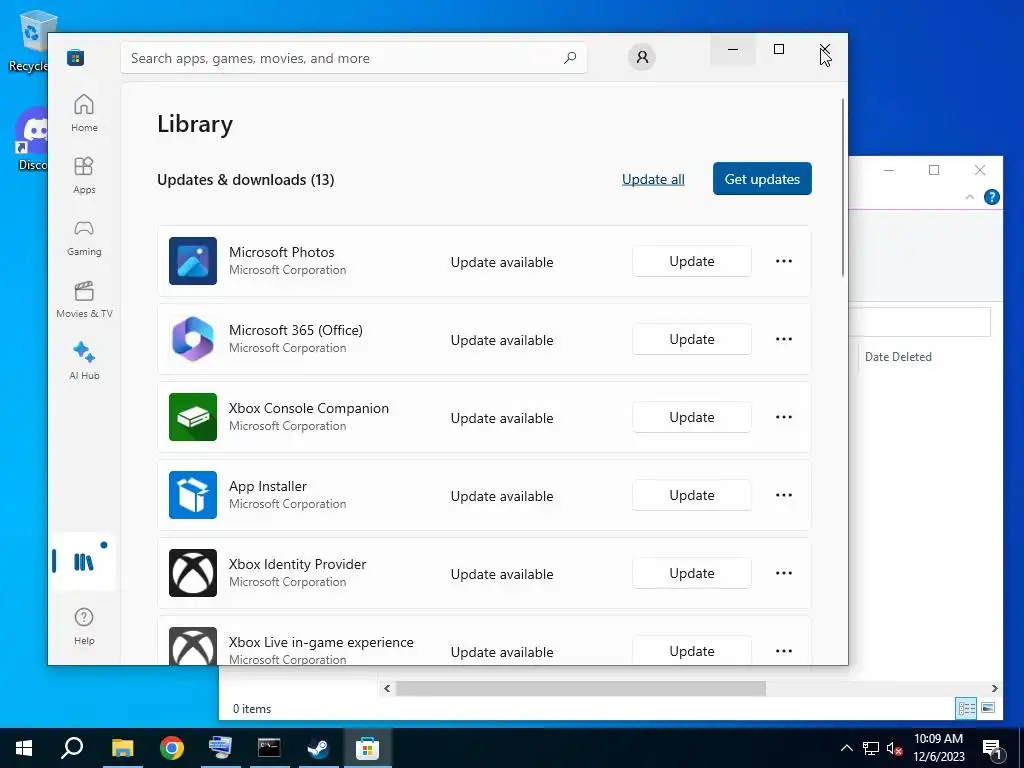
Task: Show hidden system tray icons
Action: click(x=846, y=748)
